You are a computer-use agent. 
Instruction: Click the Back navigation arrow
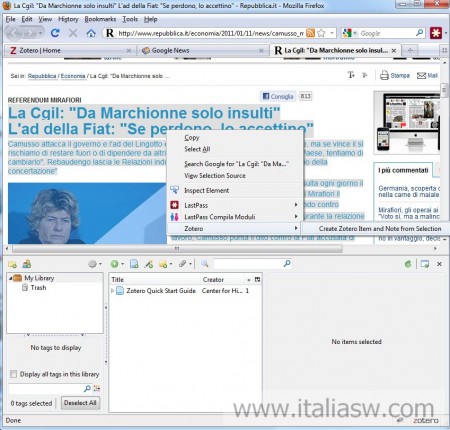point(14,33)
